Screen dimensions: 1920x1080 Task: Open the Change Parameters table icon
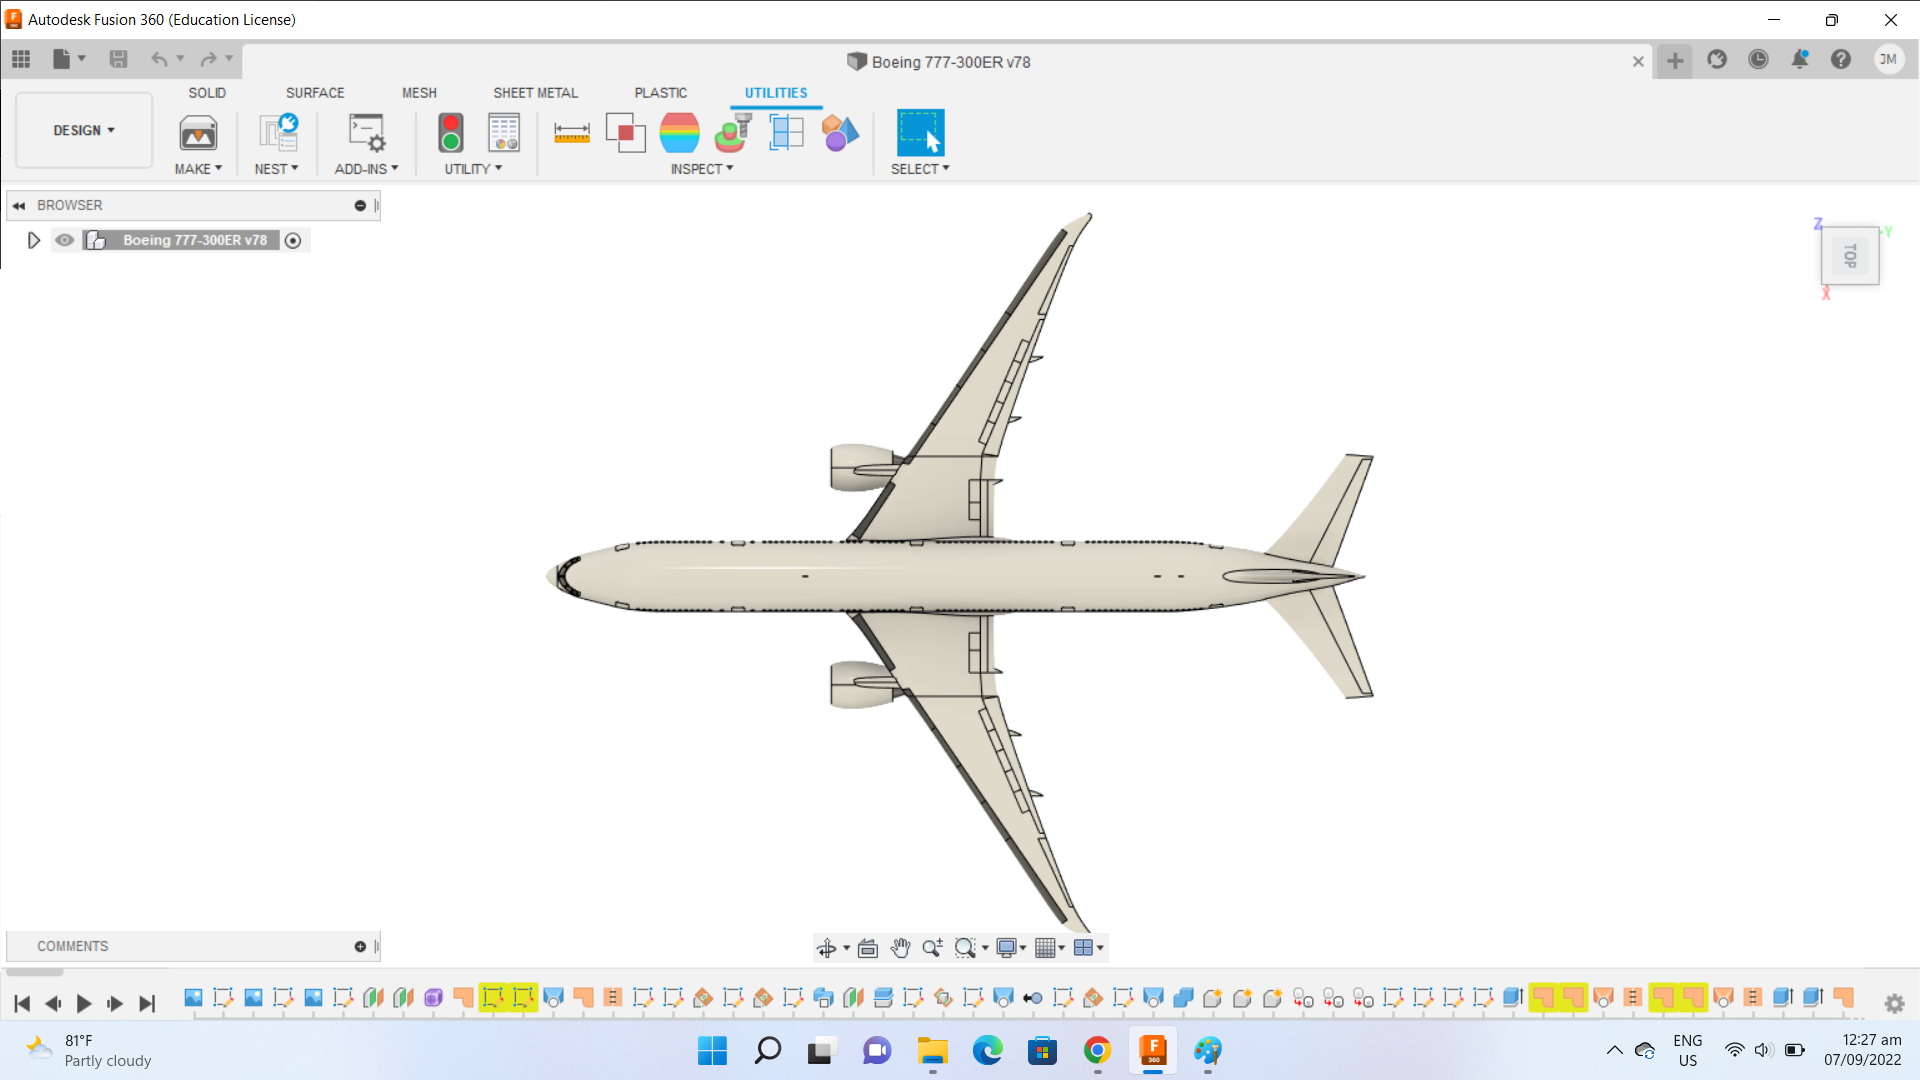coord(504,133)
